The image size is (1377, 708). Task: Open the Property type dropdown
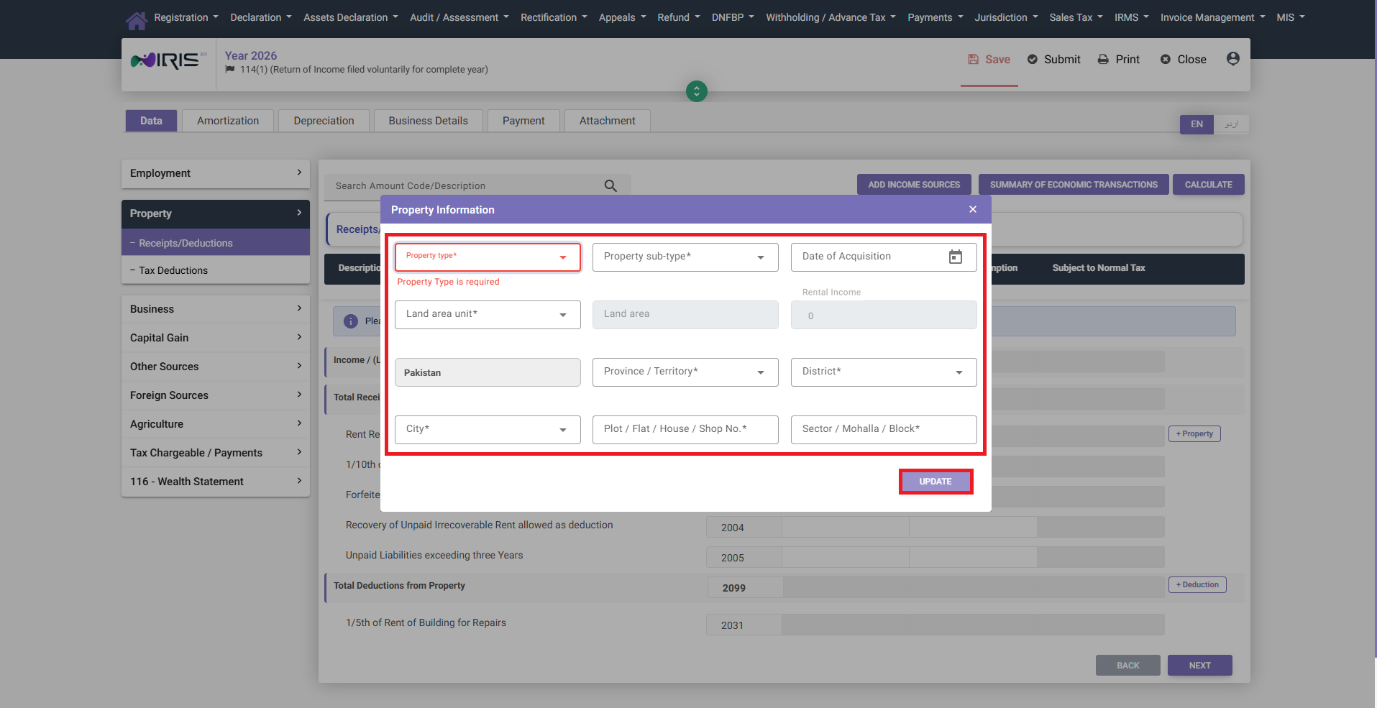(x=488, y=257)
